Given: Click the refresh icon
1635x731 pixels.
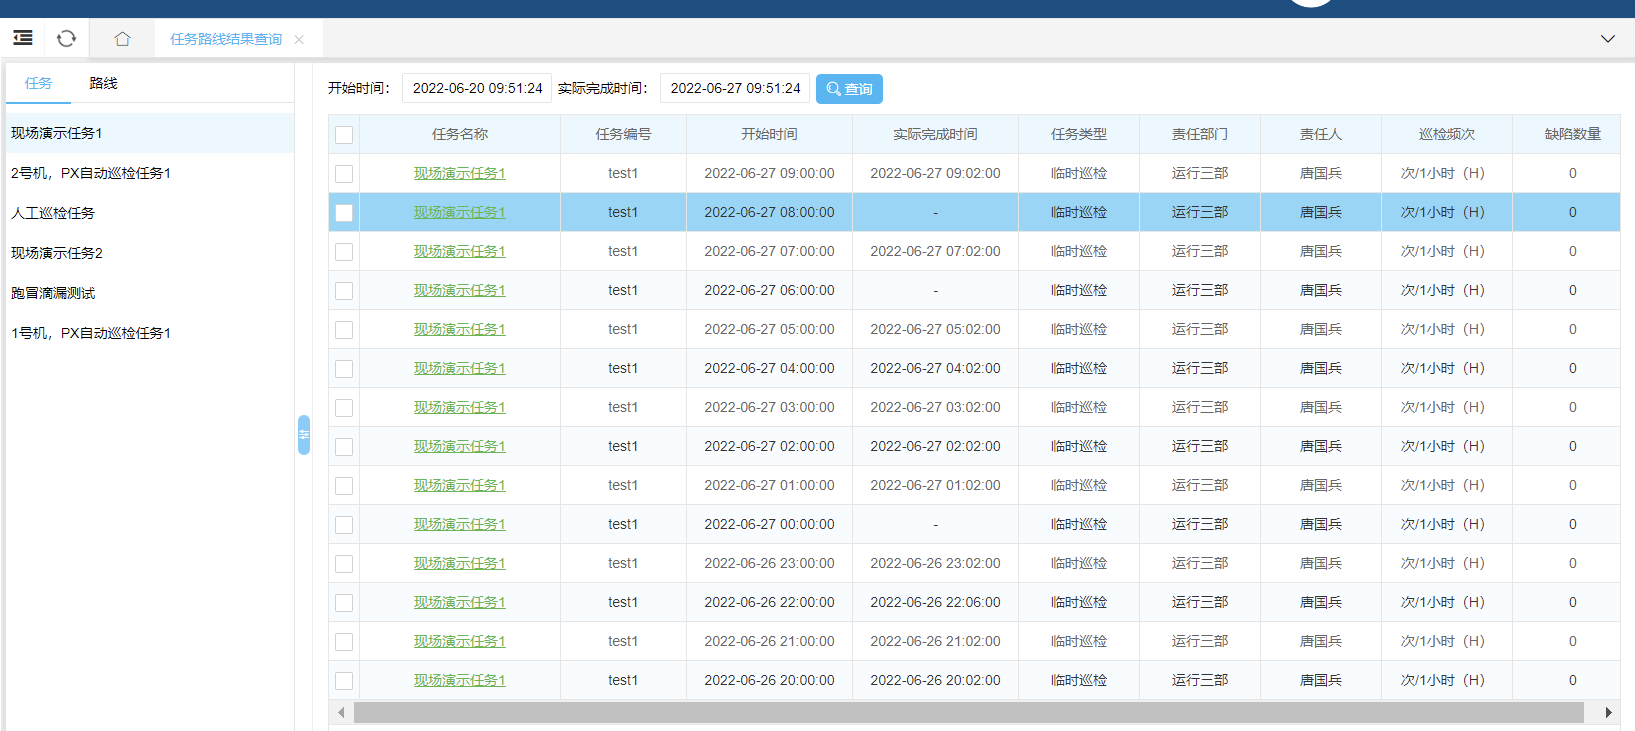Looking at the screenshot, I should (x=67, y=38).
